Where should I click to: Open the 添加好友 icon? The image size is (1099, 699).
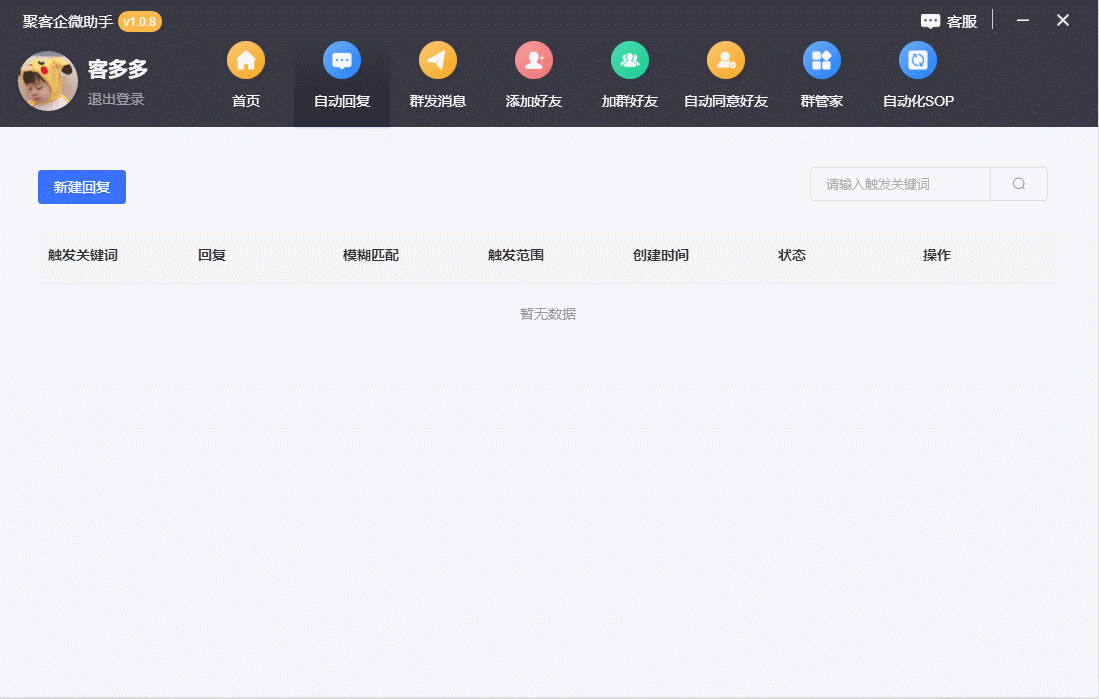click(533, 60)
